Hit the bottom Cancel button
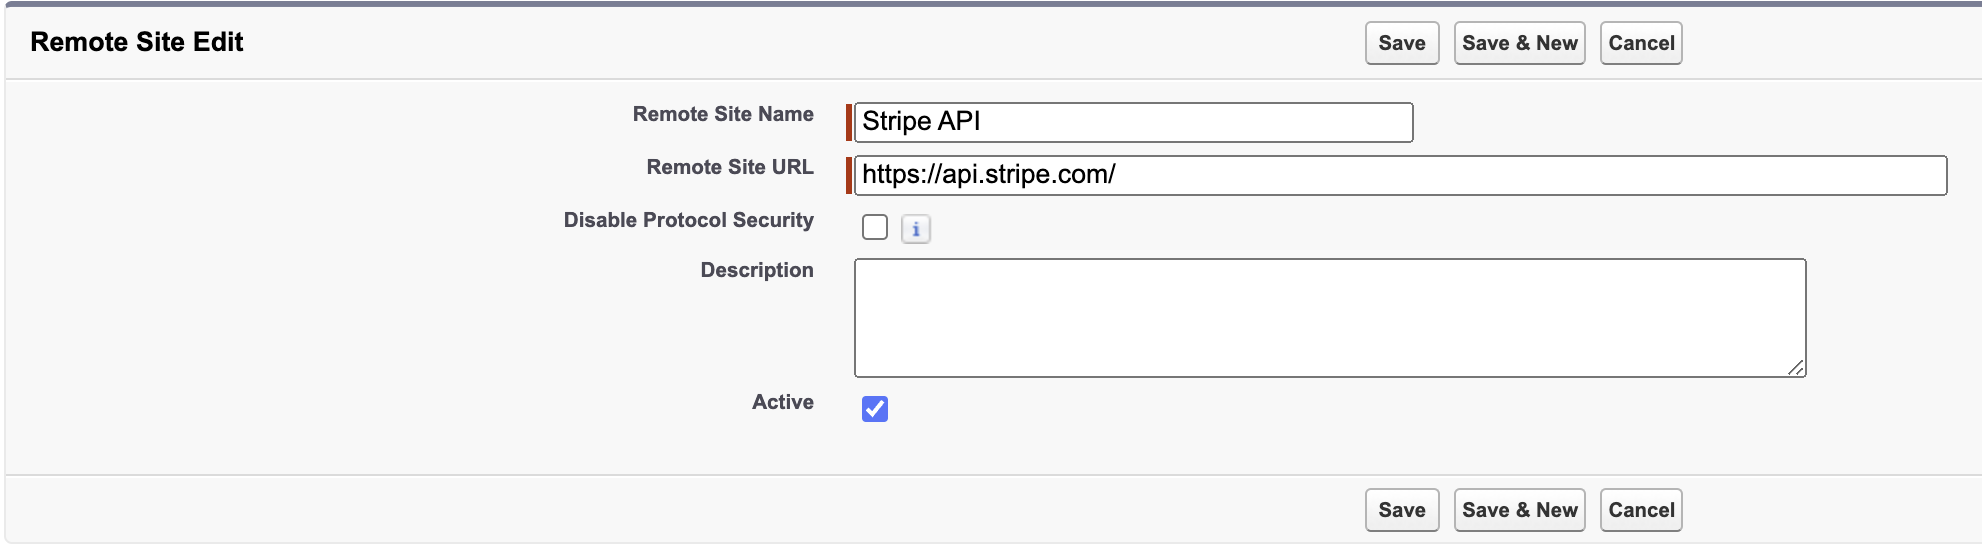 pos(1640,510)
